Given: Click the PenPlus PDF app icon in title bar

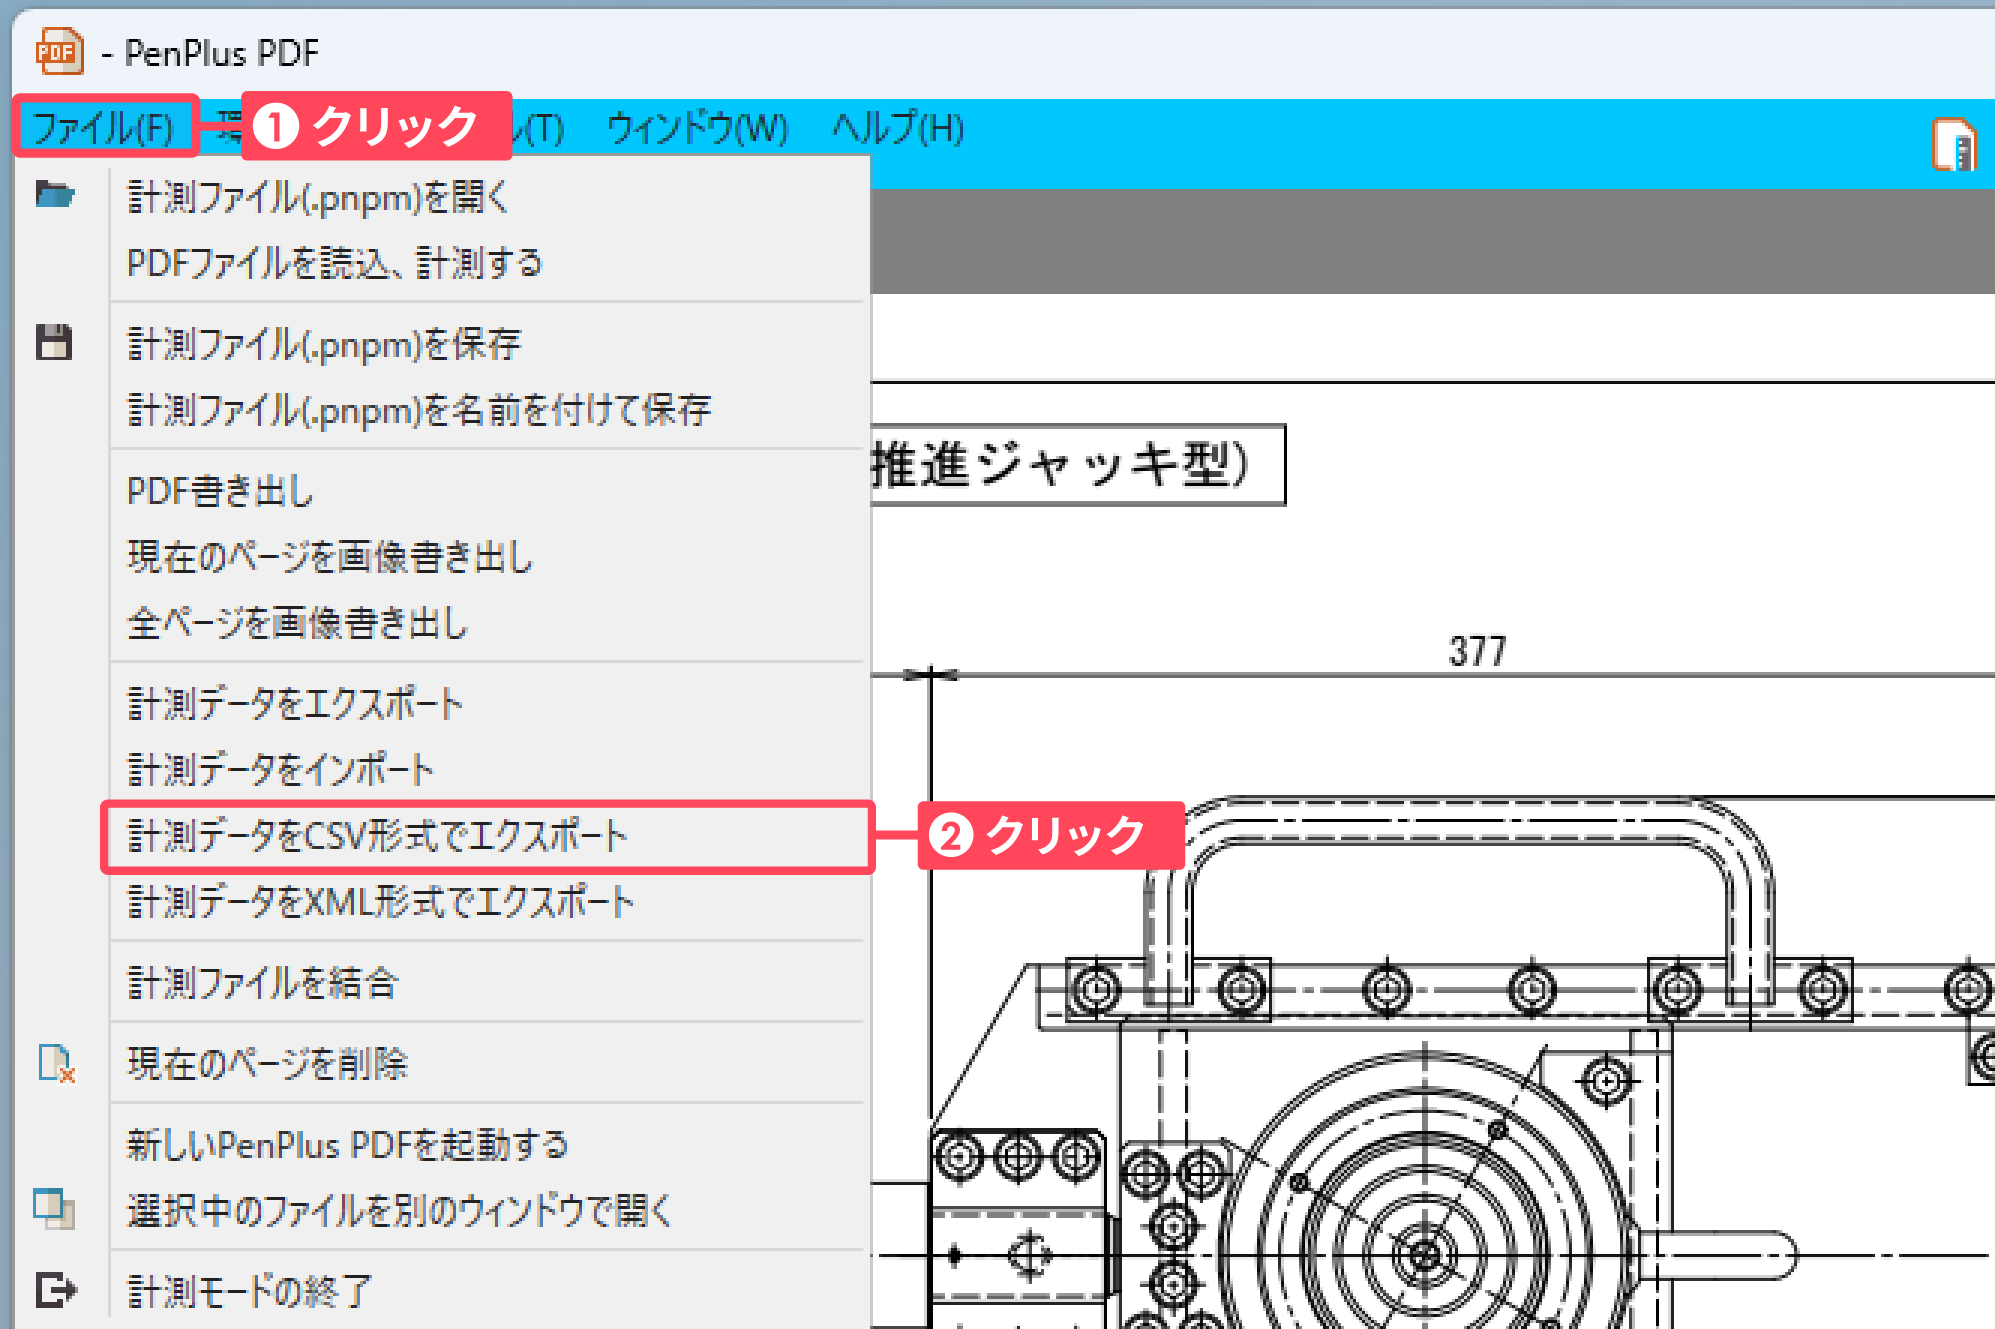Looking at the screenshot, I should click(59, 51).
